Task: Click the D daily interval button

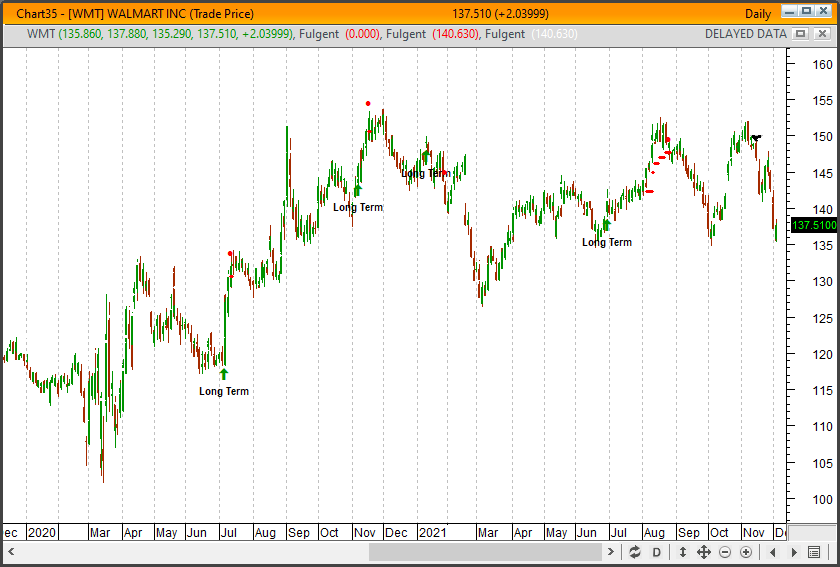Action: pos(656,552)
